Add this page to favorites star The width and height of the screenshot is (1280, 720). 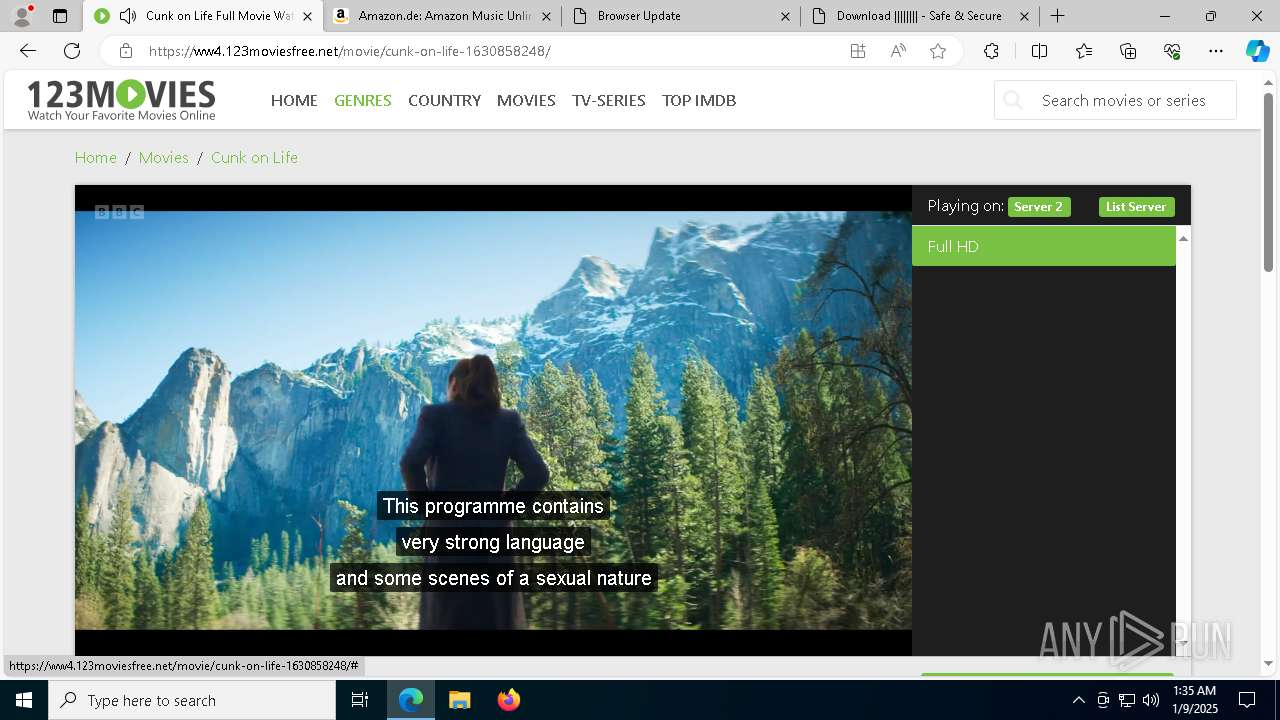point(938,51)
